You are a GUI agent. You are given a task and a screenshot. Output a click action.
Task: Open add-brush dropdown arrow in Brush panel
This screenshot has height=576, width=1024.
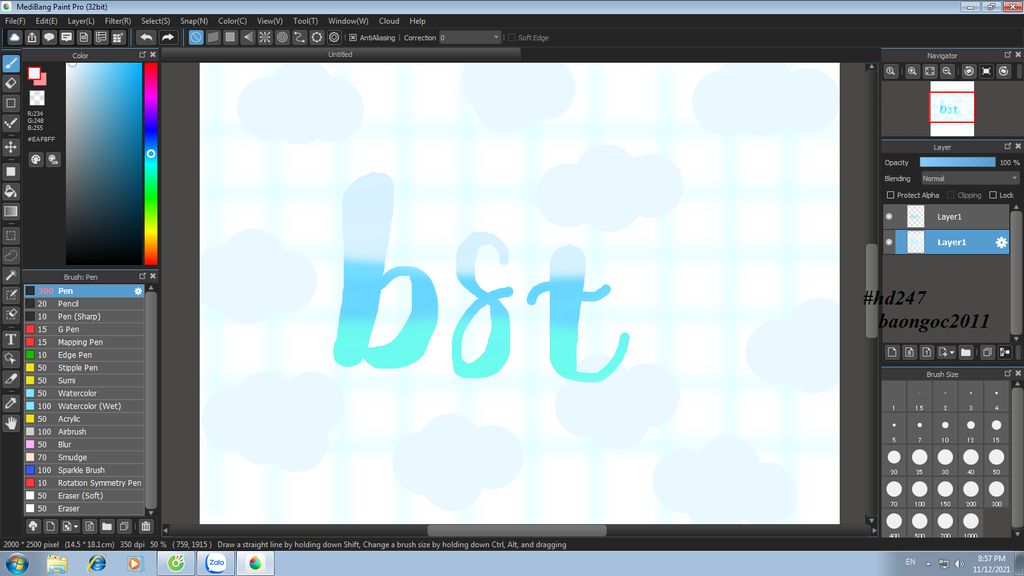pyautogui.click(x=76, y=526)
